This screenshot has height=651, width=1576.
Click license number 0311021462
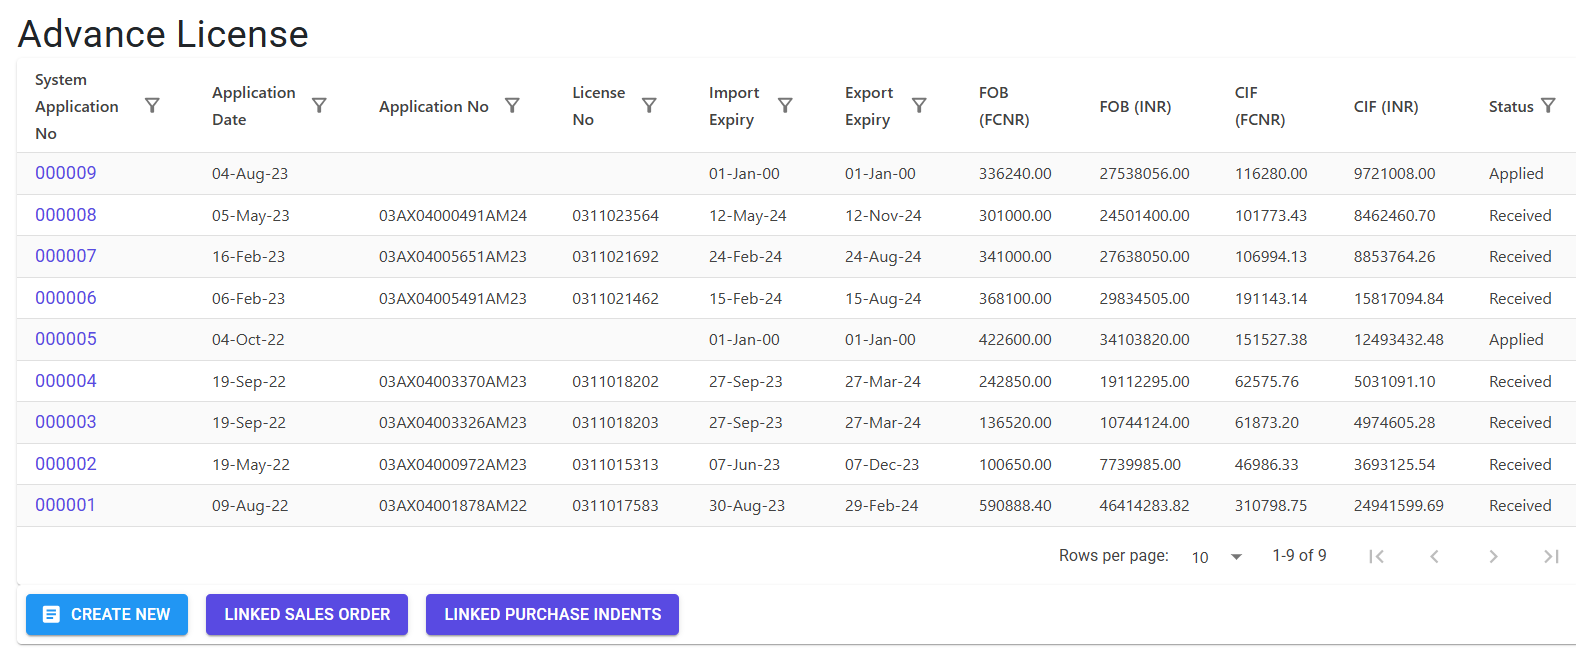pyautogui.click(x=615, y=298)
